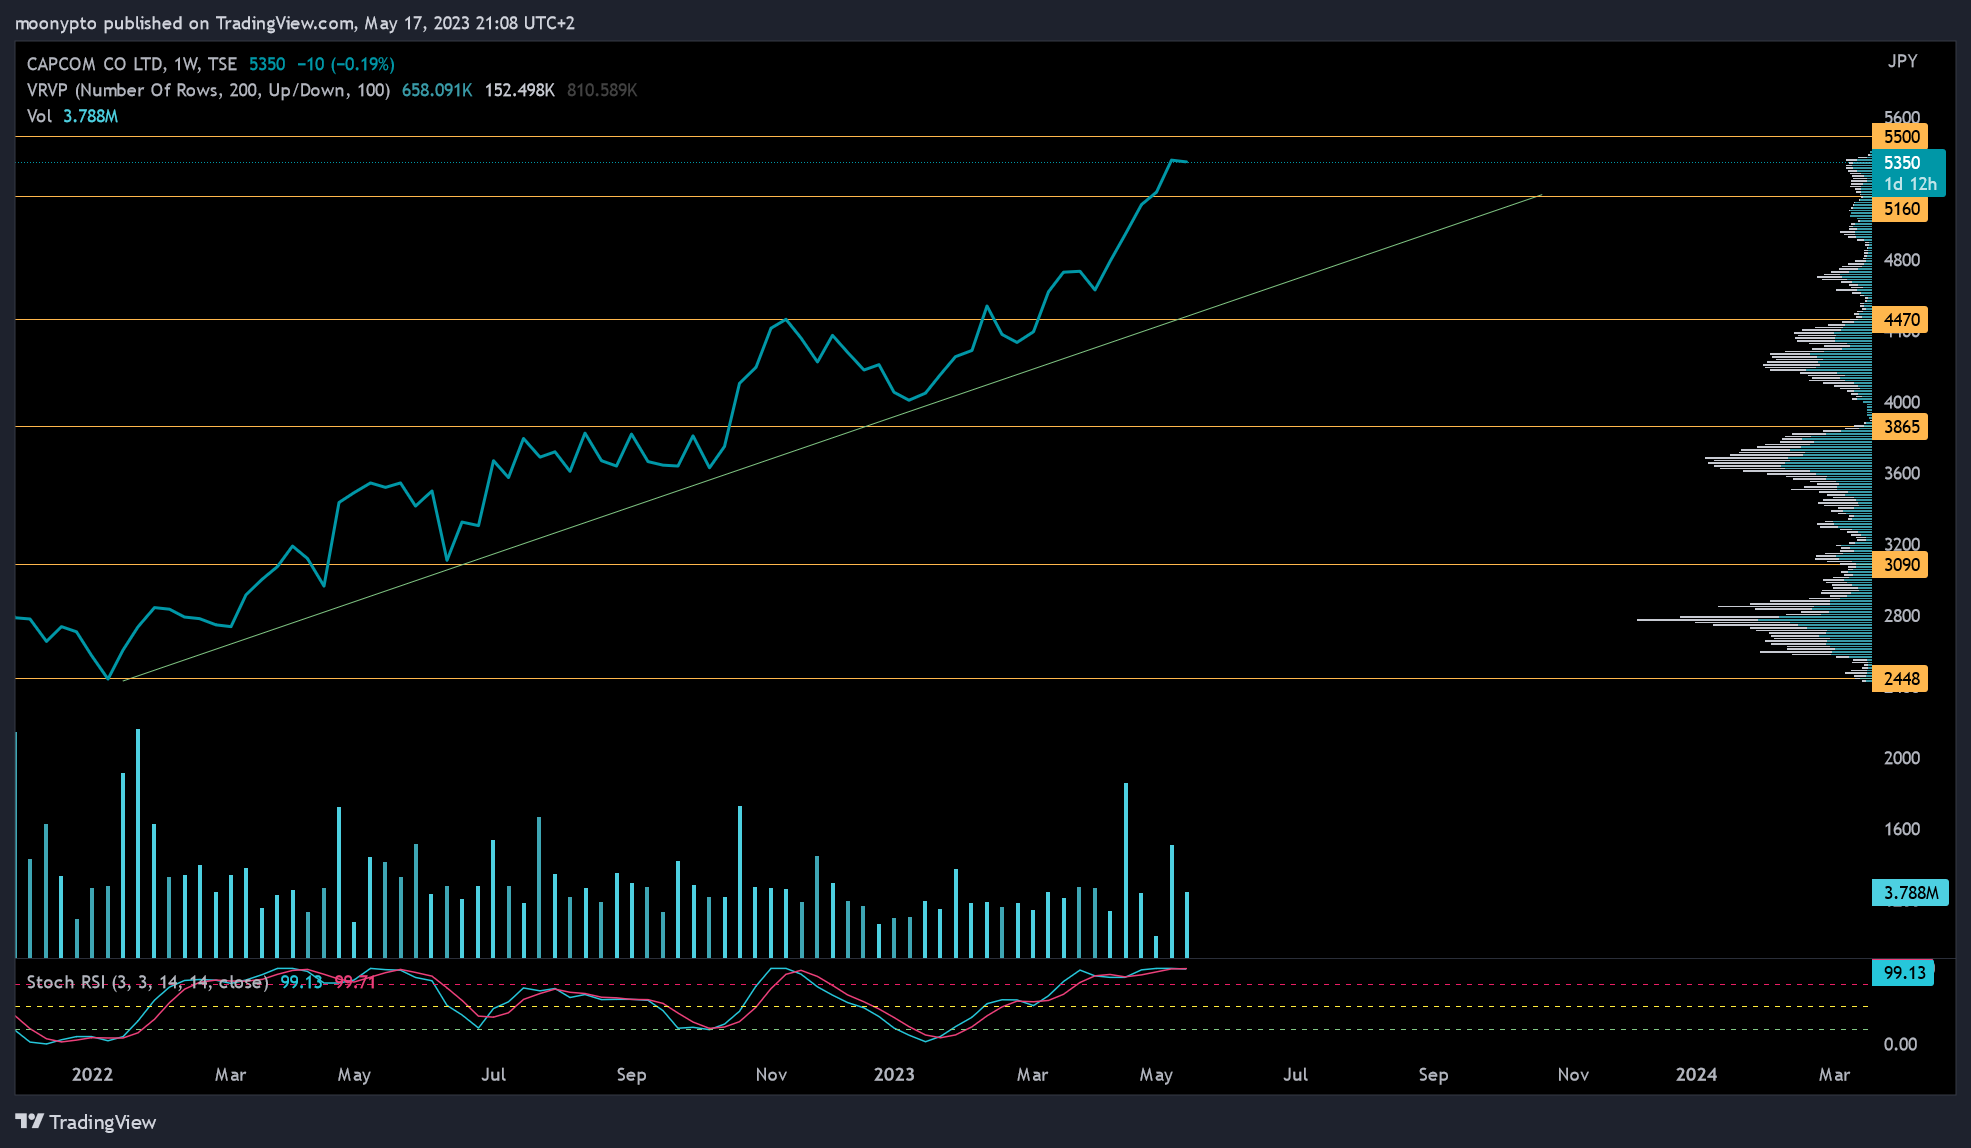Click the 3090 price level label
This screenshot has height=1148, width=1971.
[1900, 565]
